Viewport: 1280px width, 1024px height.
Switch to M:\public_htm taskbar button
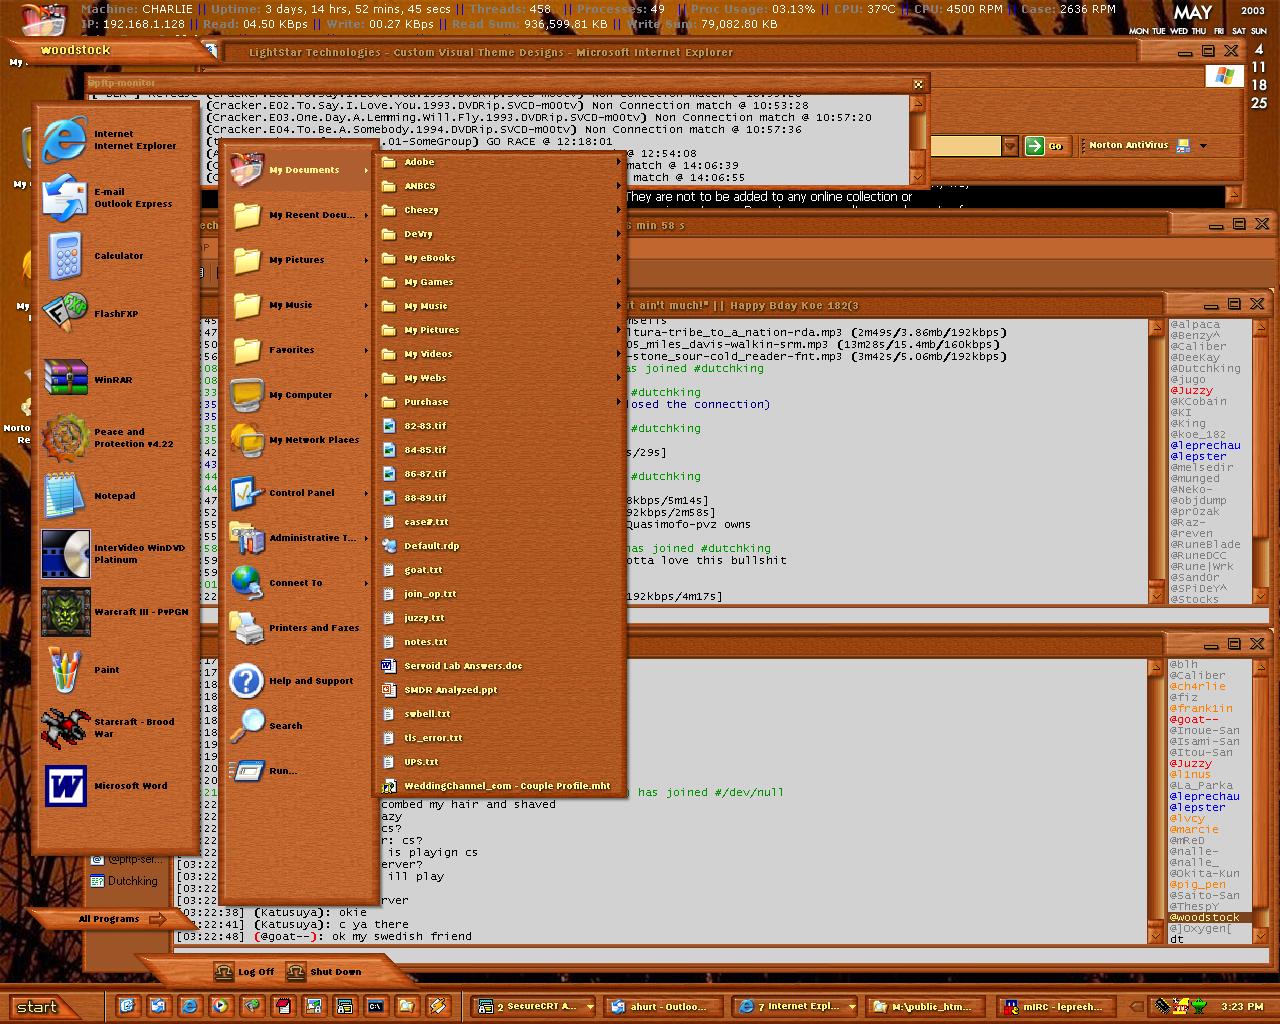click(x=925, y=1007)
